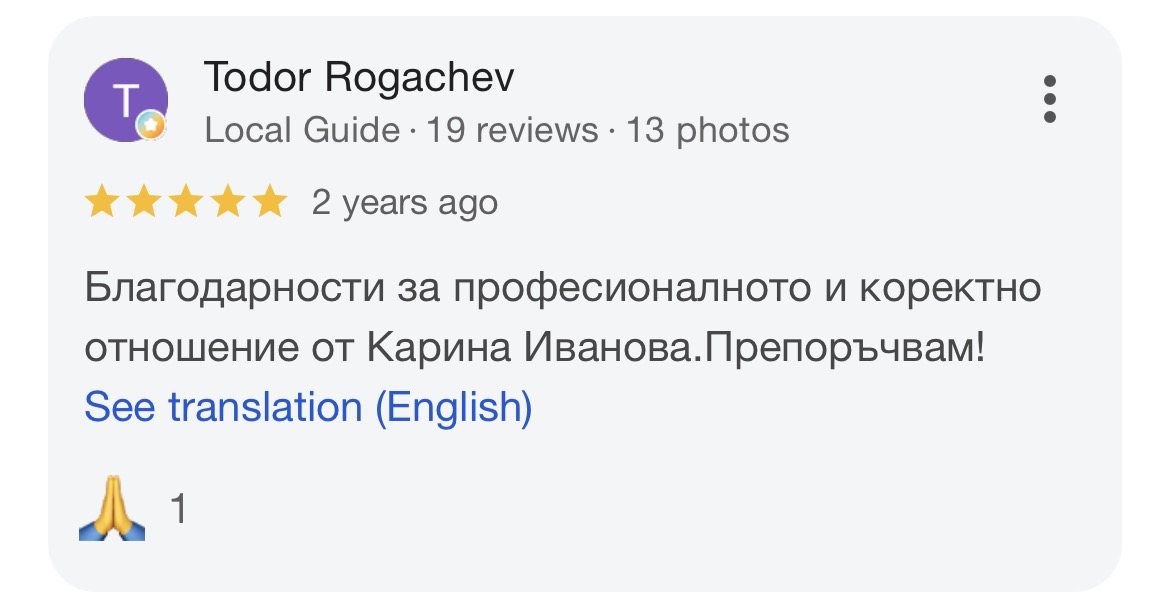Click the first rating star
Image resolution: width=1170 pixels, height=611 pixels.
[x=101, y=202]
